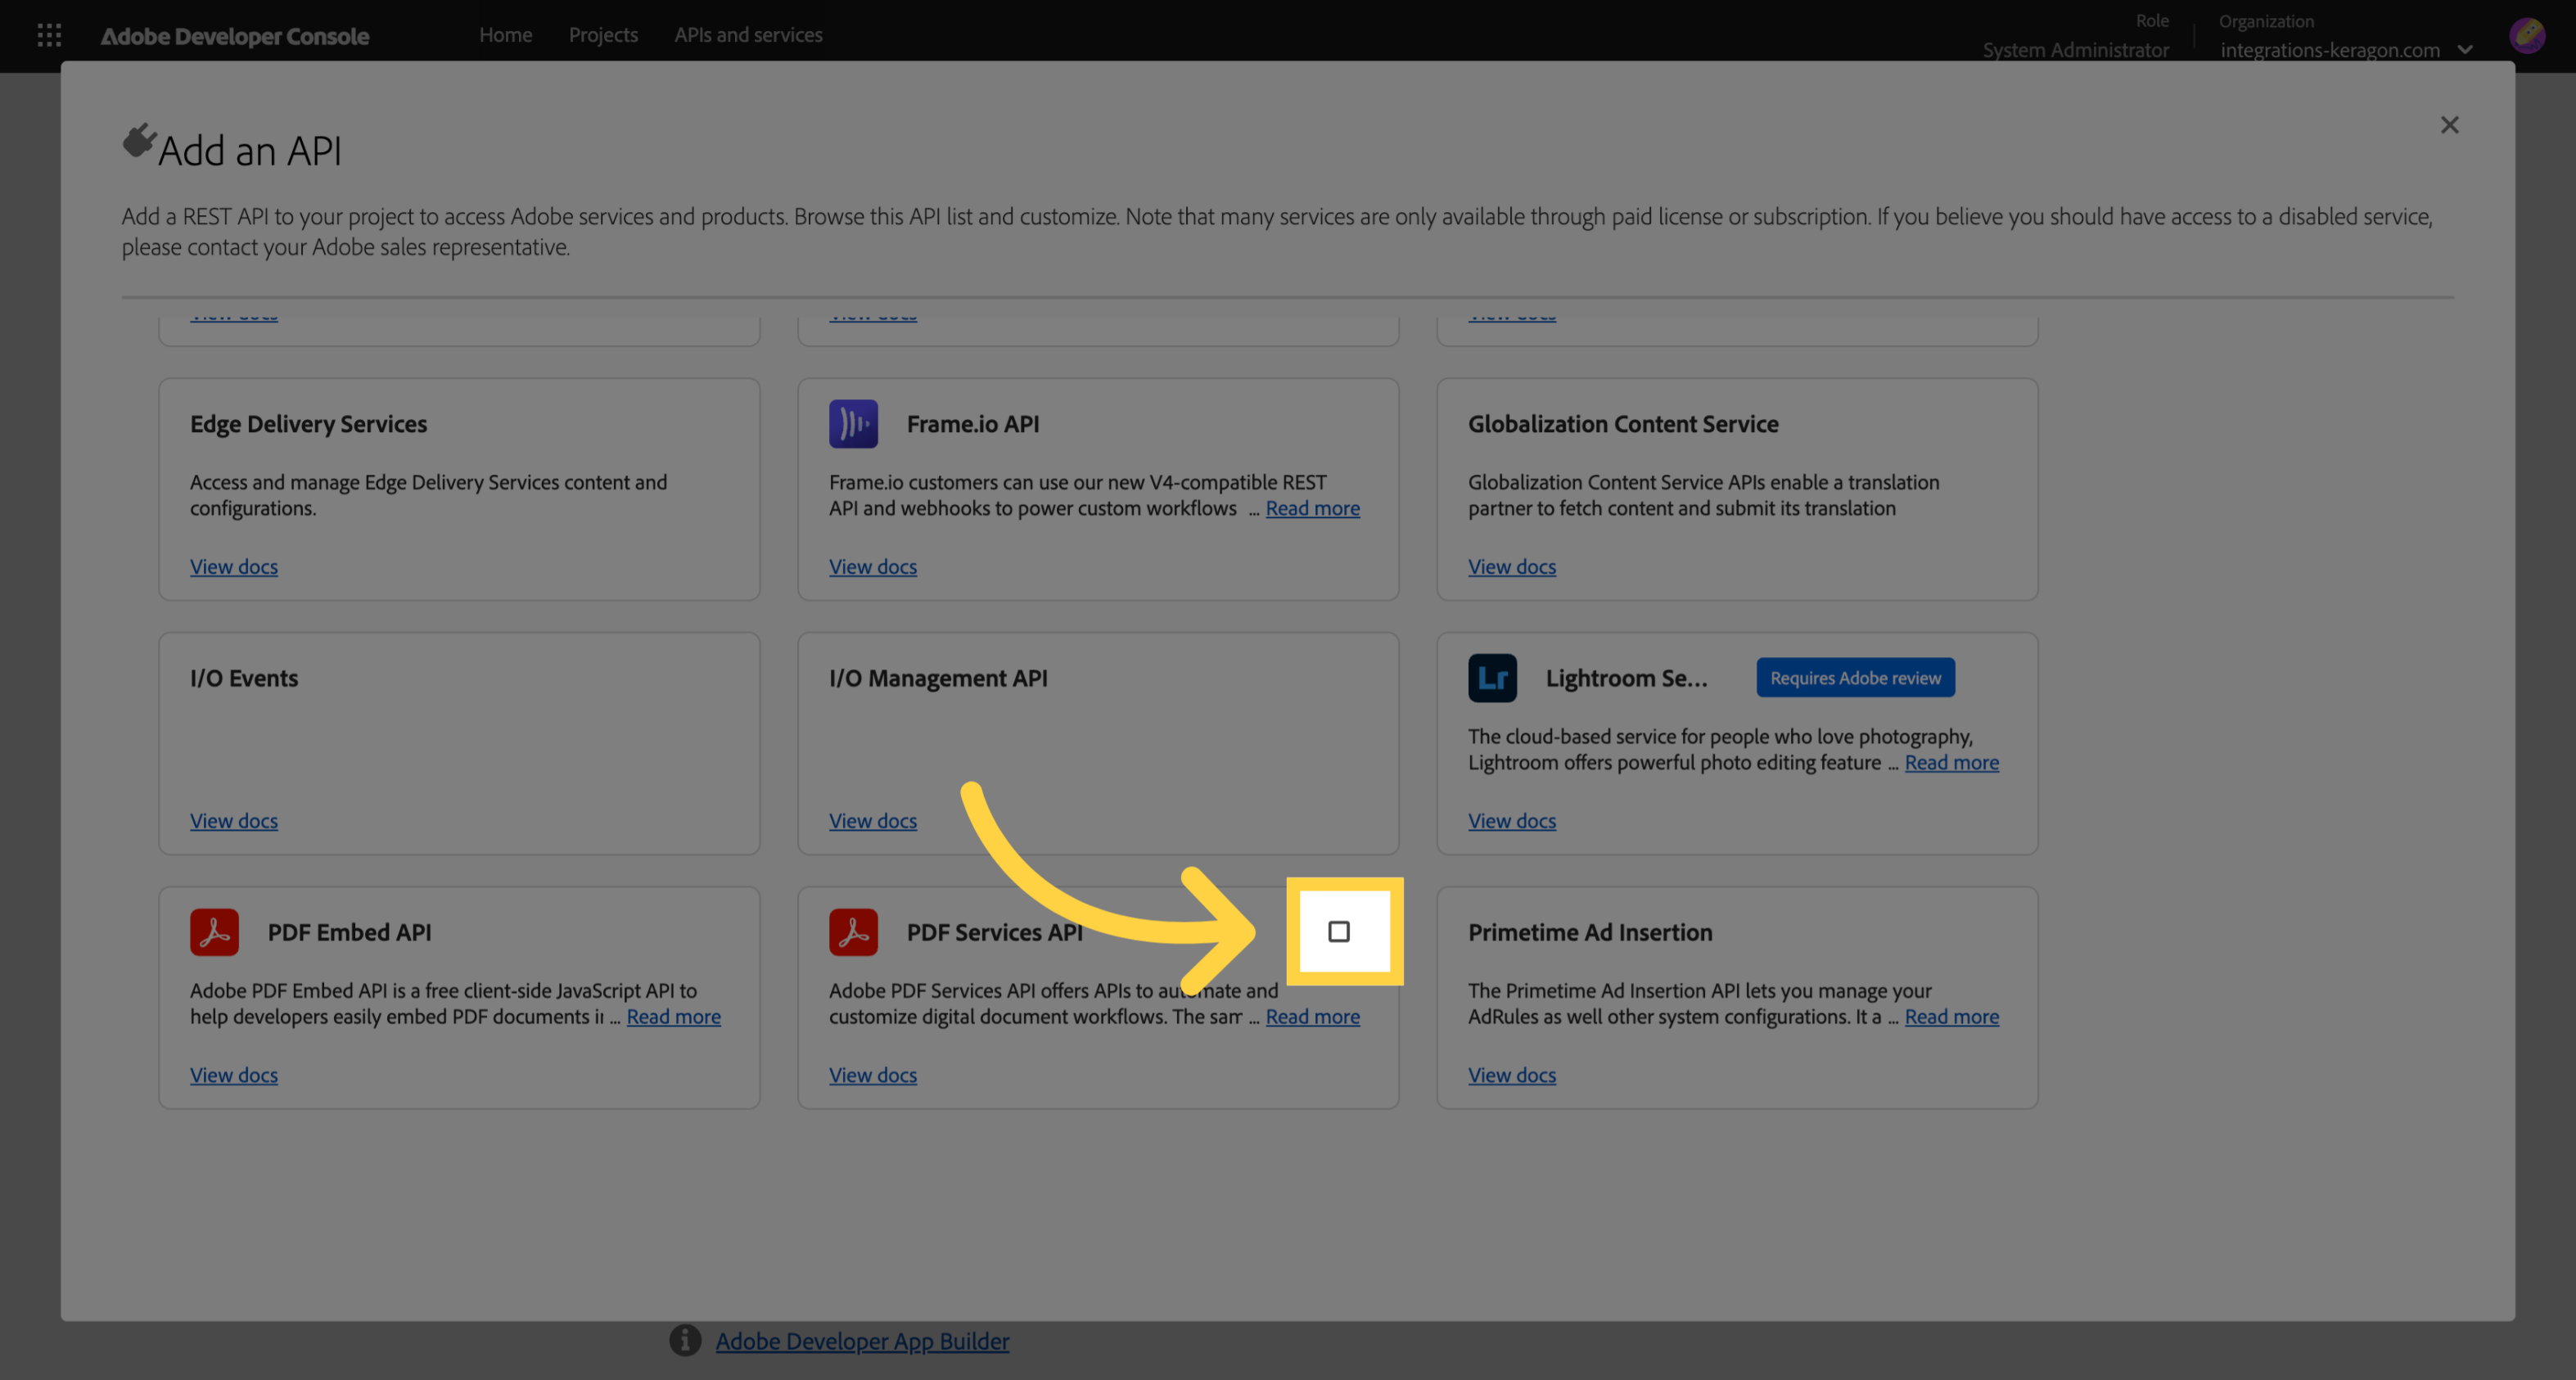Open the Projects menu item
2576x1380 pixels.
[x=603, y=35]
